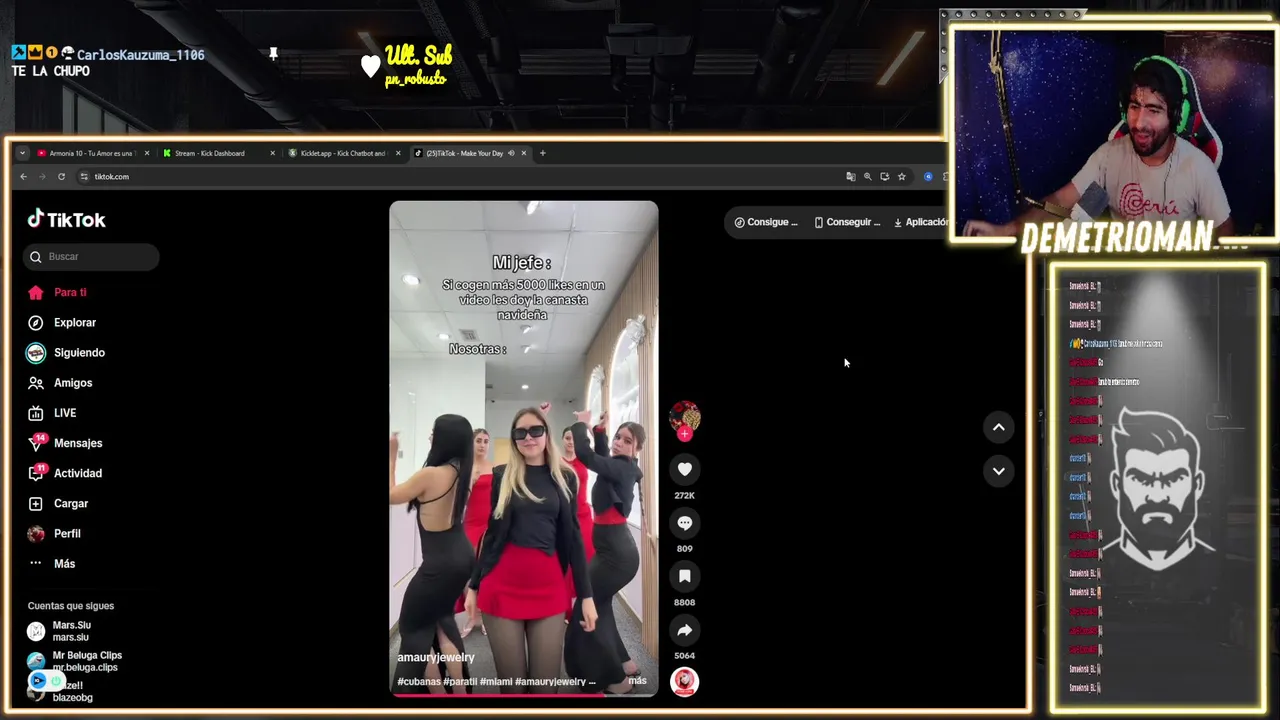Open a new browser tab
This screenshot has height=720, width=1280.
tap(542, 153)
